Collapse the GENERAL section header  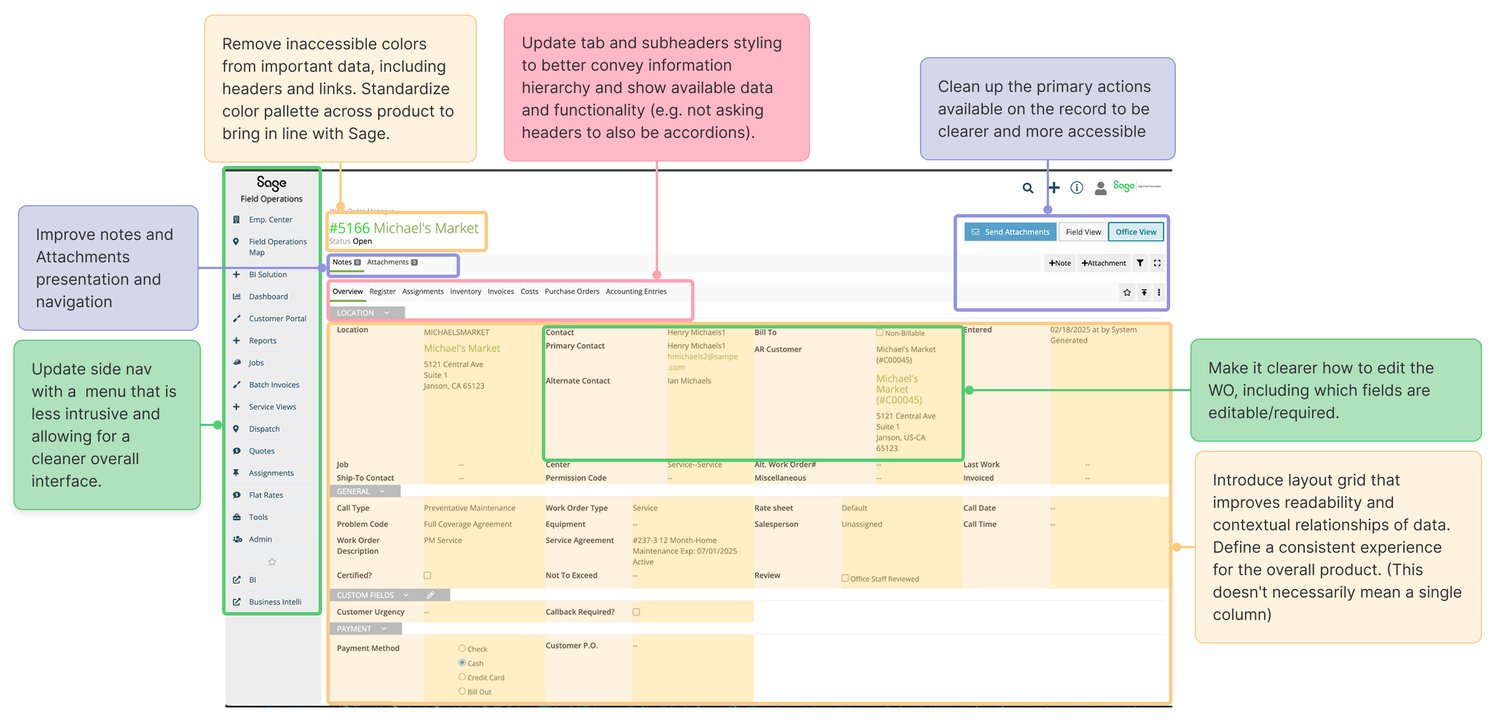coord(365,491)
